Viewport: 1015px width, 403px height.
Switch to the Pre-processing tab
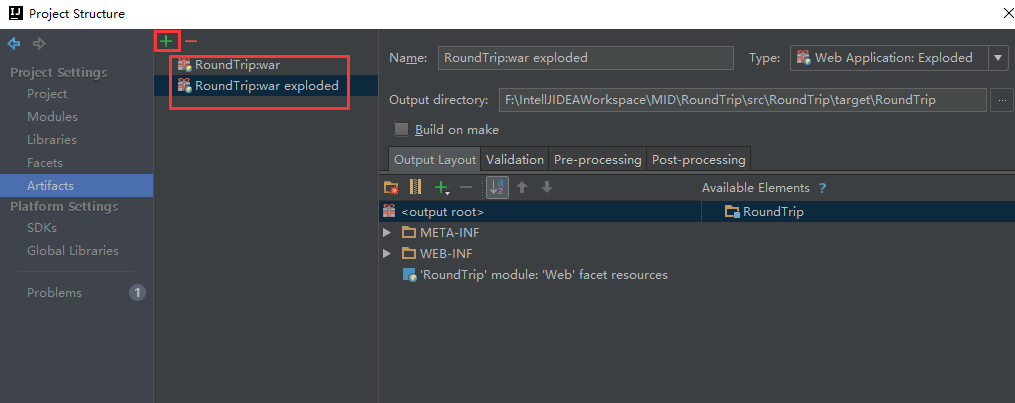coord(598,159)
